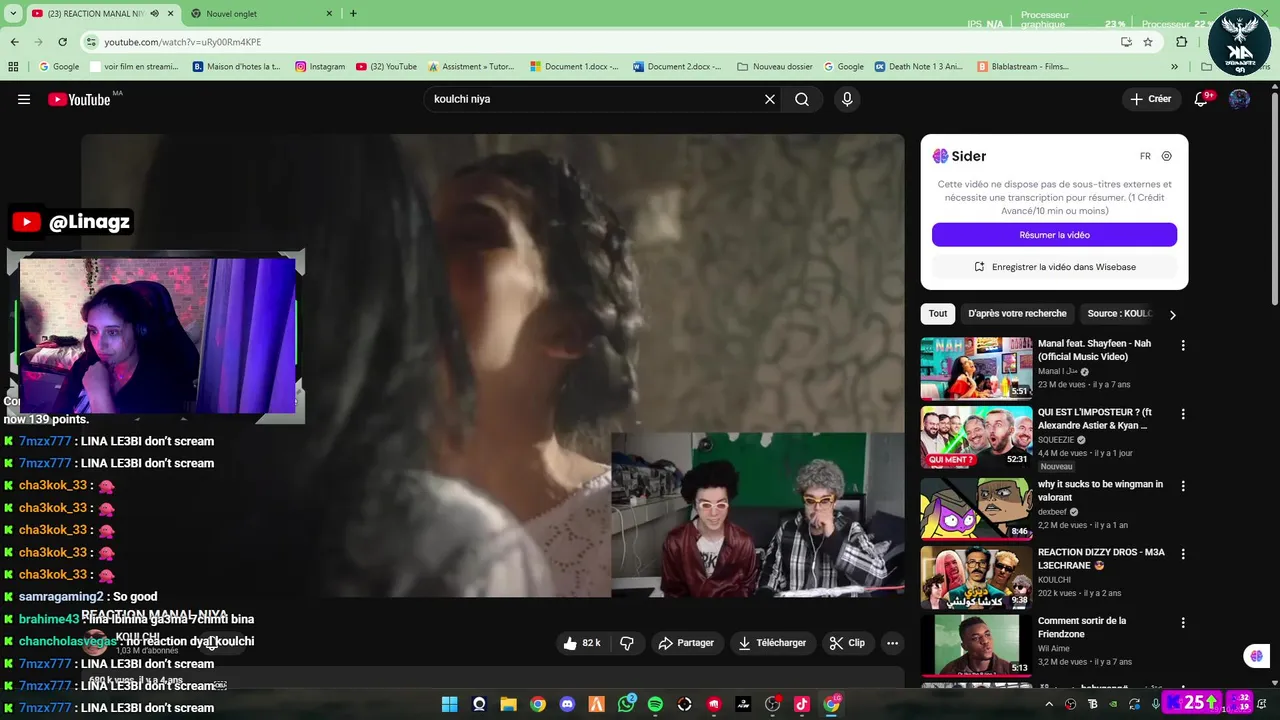Open WhatsApp from the taskbar
The image size is (1280, 720).
626,704
